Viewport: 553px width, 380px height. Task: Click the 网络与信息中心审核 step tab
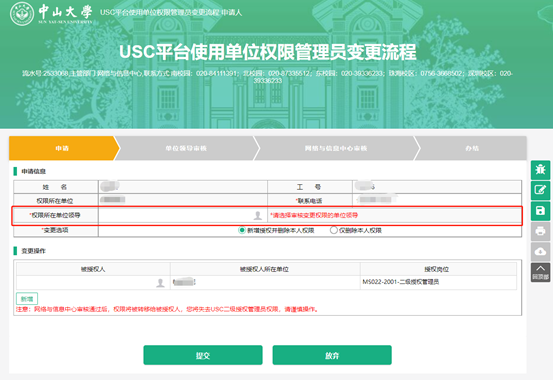tap(336, 148)
